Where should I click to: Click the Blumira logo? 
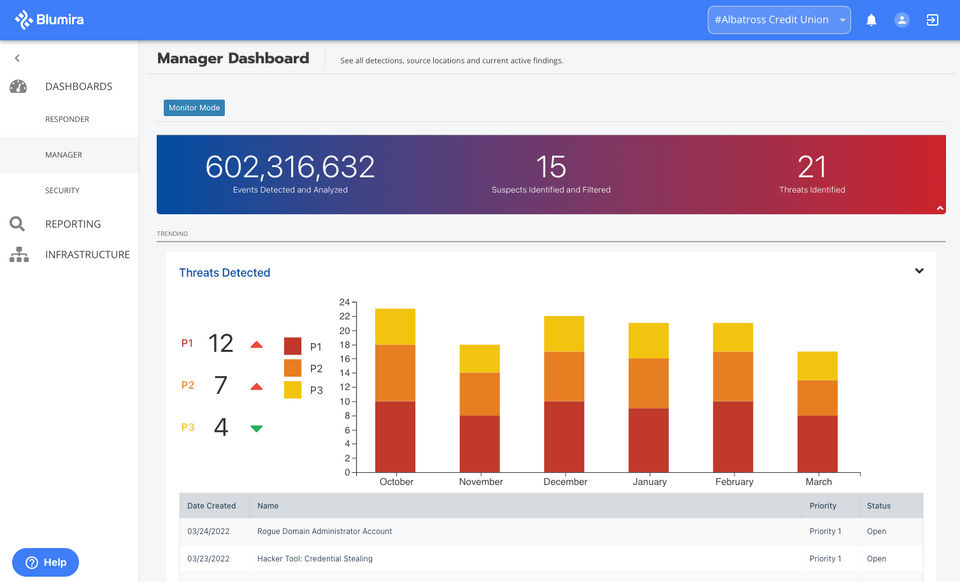click(49, 20)
